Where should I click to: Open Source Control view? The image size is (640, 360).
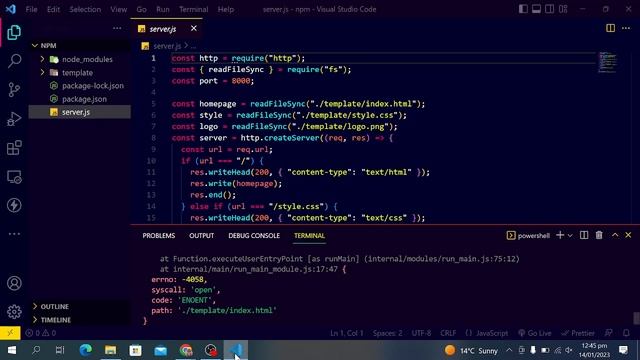(14, 90)
